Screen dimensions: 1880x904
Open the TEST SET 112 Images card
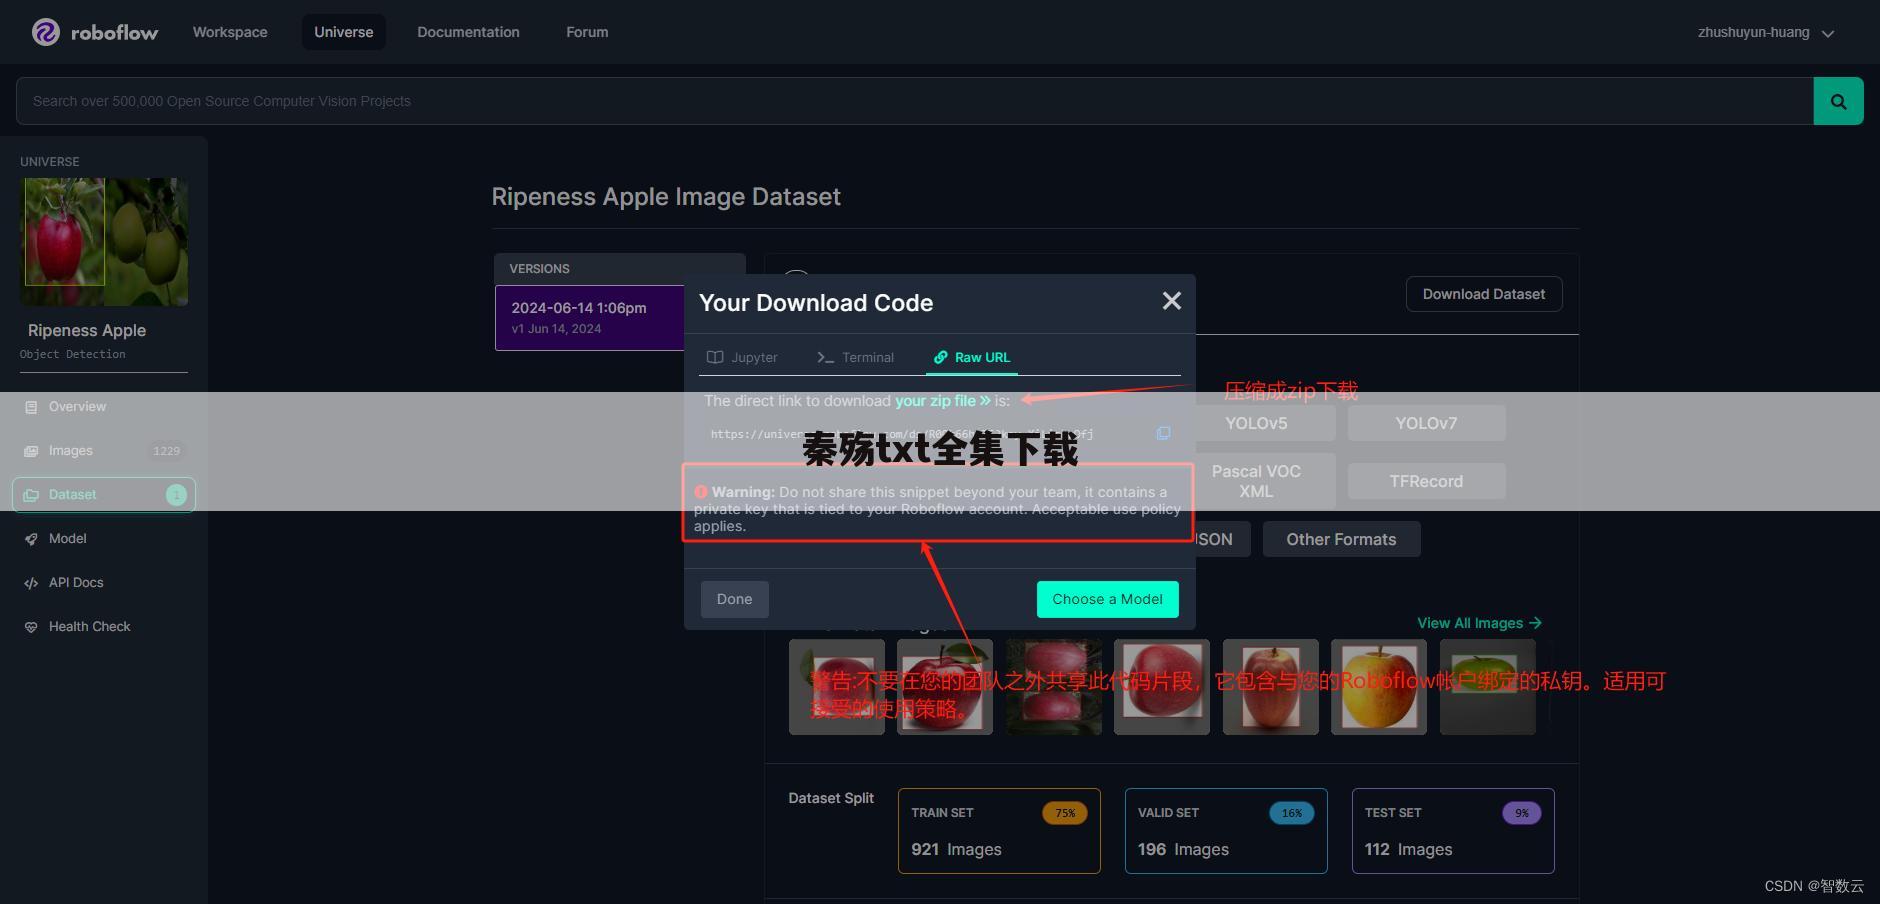pos(1453,831)
